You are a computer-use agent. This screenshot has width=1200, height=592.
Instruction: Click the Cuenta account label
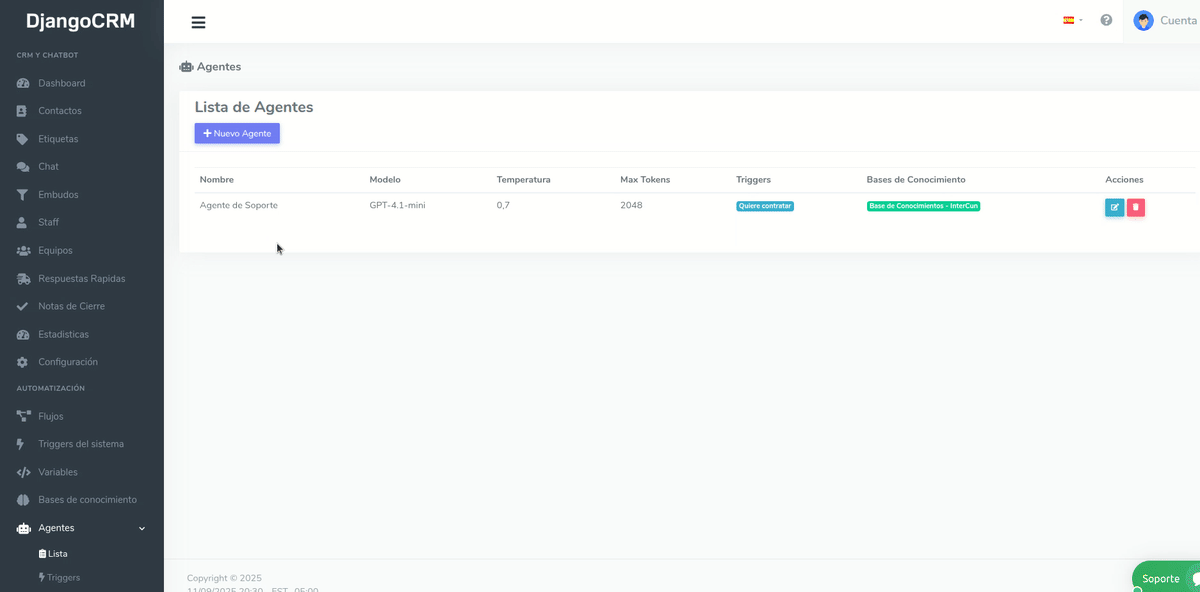(1178, 20)
